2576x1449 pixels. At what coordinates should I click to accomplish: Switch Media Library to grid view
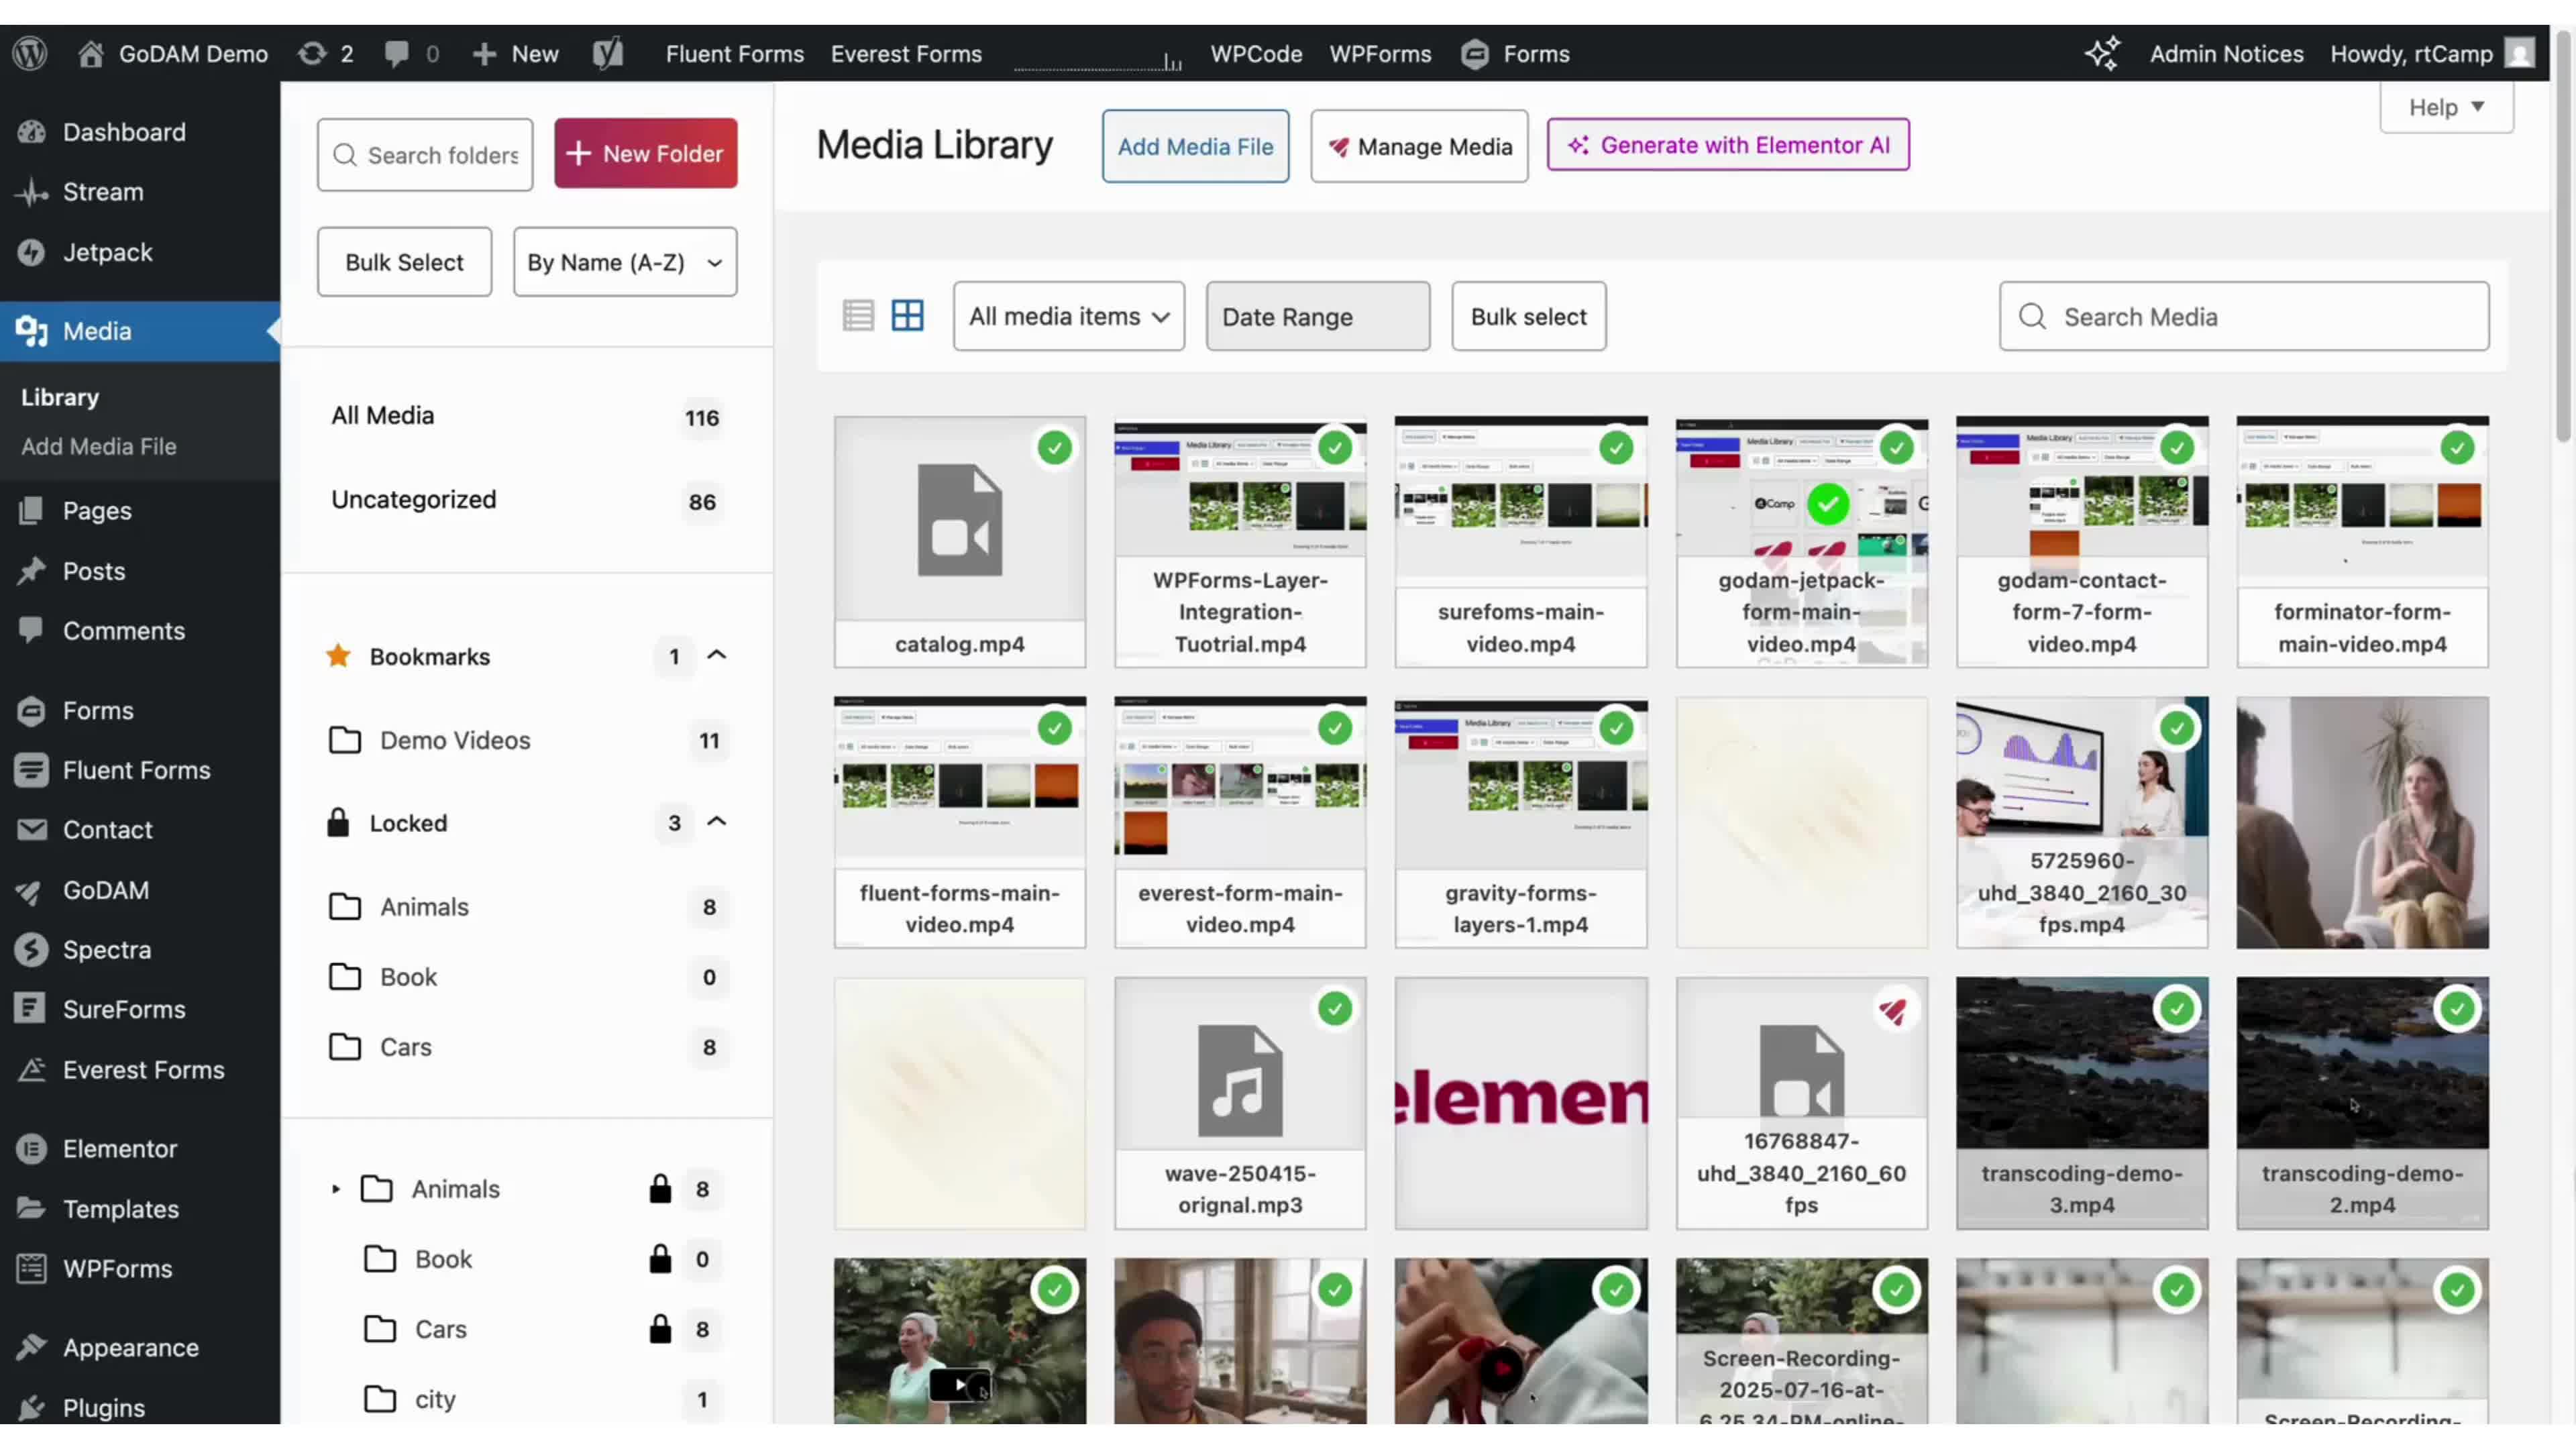(908, 315)
